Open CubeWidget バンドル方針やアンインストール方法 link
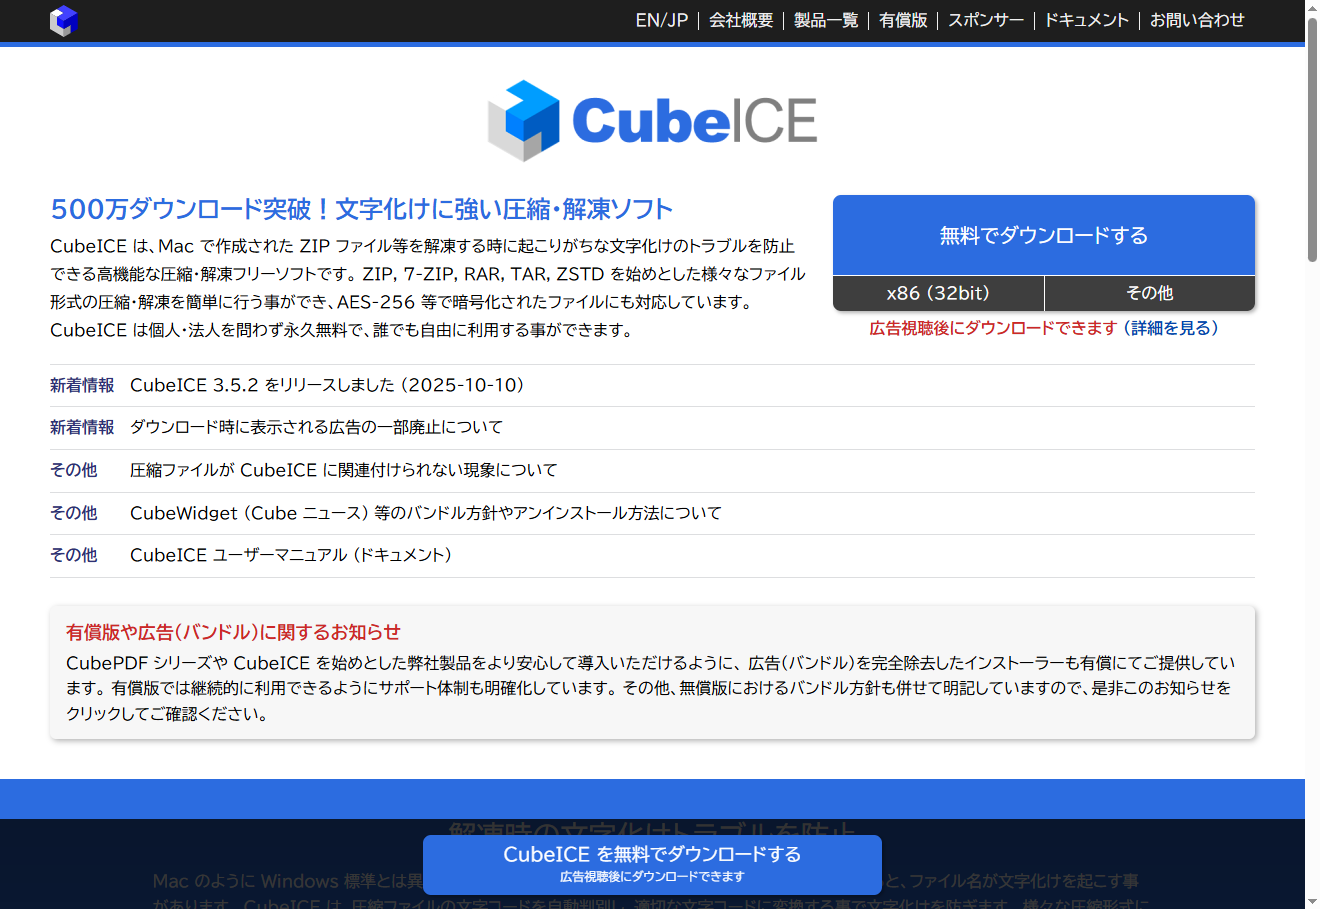Image resolution: width=1320 pixels, height=909 pixels. tap(425, 513)
